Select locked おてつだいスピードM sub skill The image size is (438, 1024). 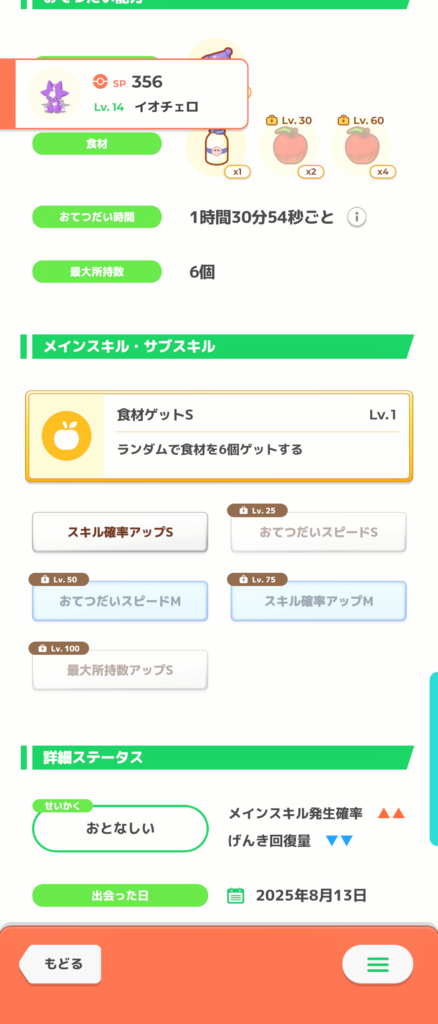point(120,601)
